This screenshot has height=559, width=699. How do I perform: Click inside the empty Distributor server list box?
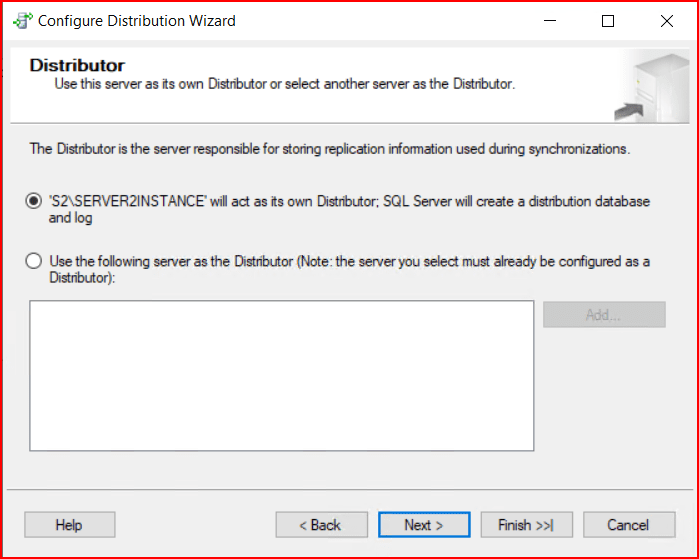[x=281, y=375]
